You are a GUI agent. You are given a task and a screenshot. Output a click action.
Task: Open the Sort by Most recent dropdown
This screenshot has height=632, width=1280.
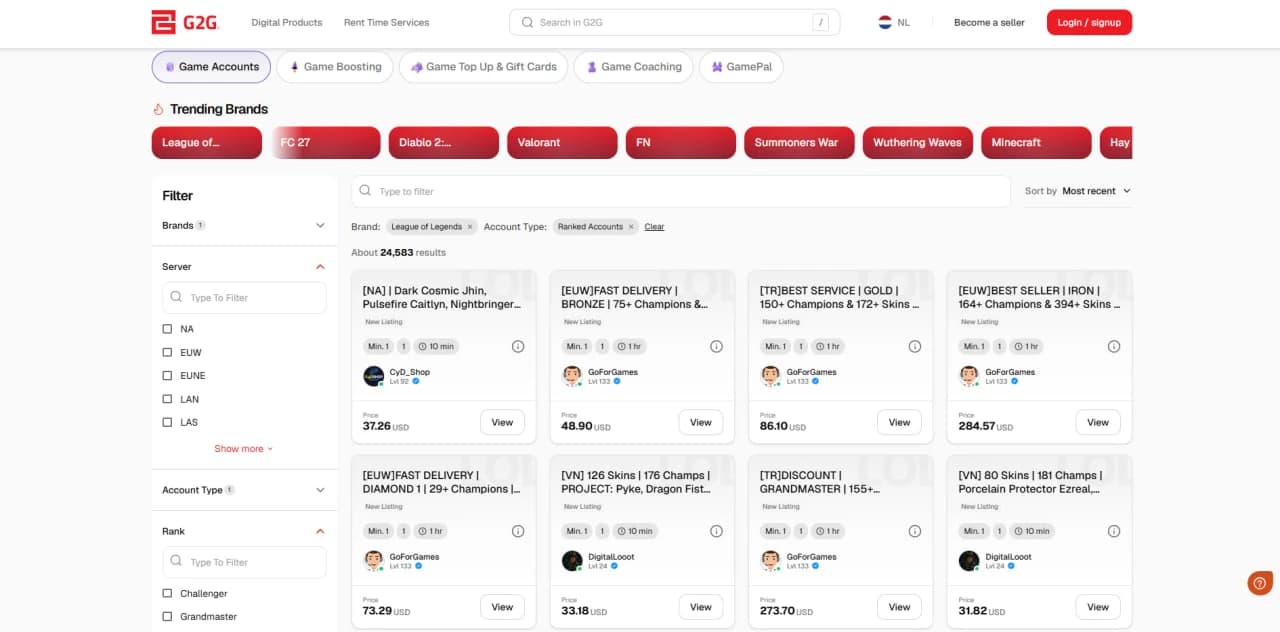[x=1096, y=191]
